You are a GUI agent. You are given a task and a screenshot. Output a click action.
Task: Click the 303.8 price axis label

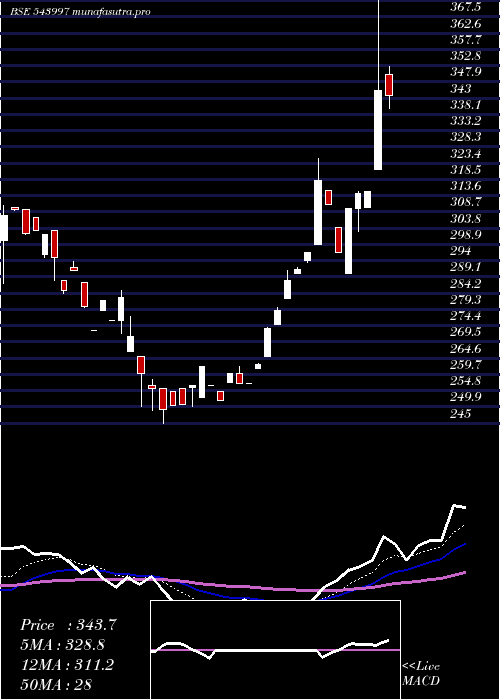[x=466, y=219]
